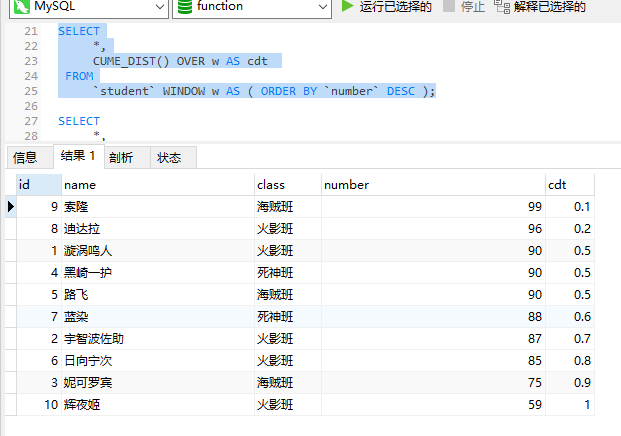Select the name cell 宇智波佐助
The width and height of the screenshot is (621, 436).
pos(158,339)
